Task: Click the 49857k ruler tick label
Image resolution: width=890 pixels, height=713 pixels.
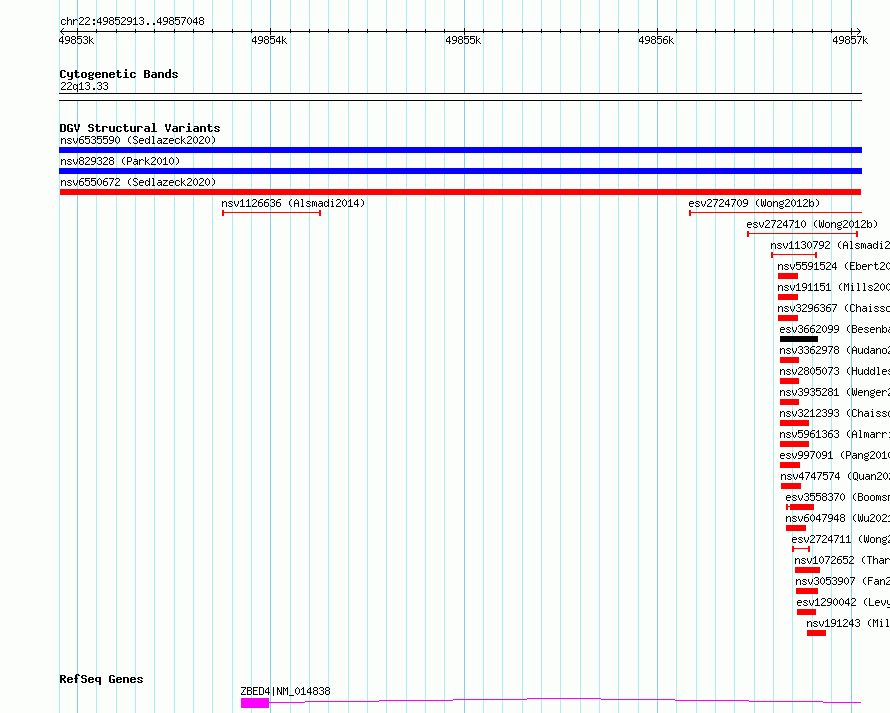Action: click(850, 40)
